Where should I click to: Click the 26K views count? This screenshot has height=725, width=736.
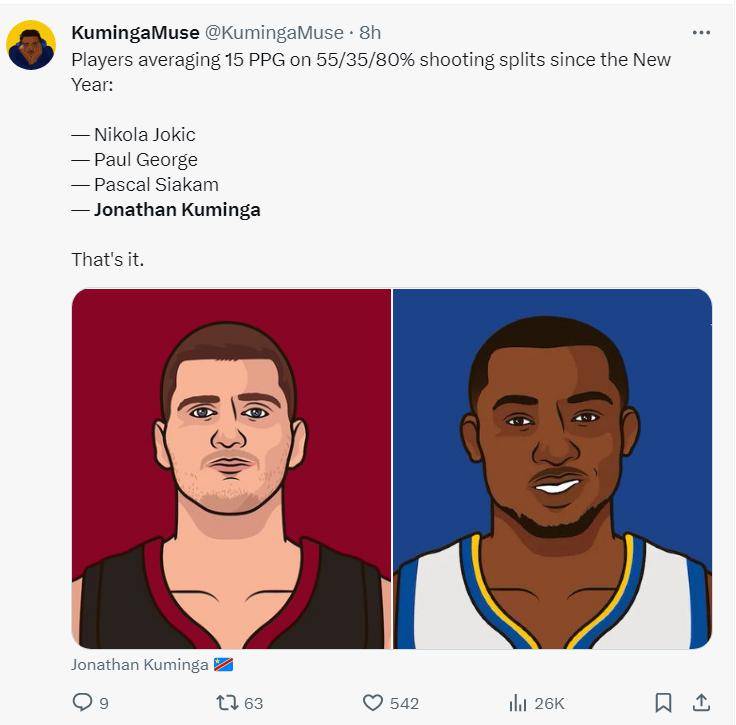click(x=550, y=703)
